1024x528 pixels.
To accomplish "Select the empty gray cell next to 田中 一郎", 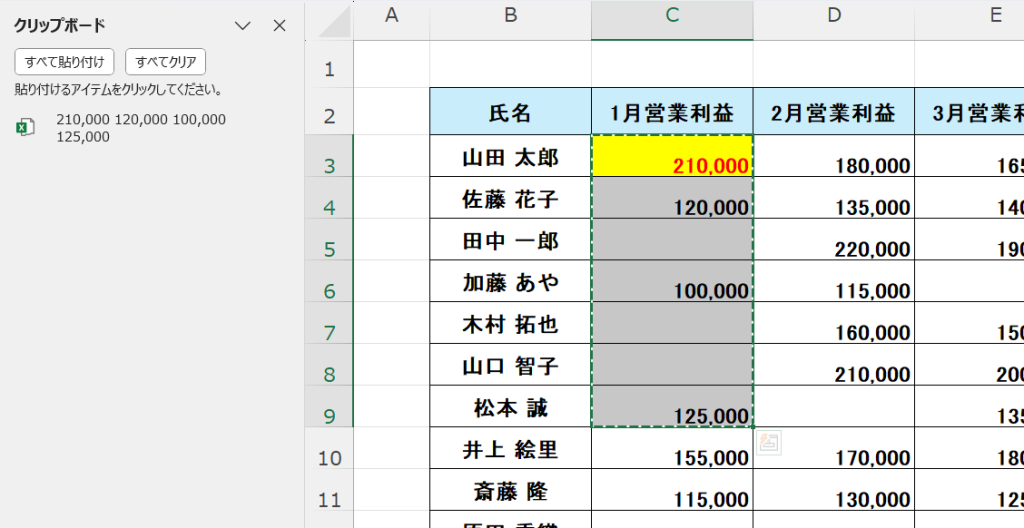I will pyautogui.click(x=672, y=241).
